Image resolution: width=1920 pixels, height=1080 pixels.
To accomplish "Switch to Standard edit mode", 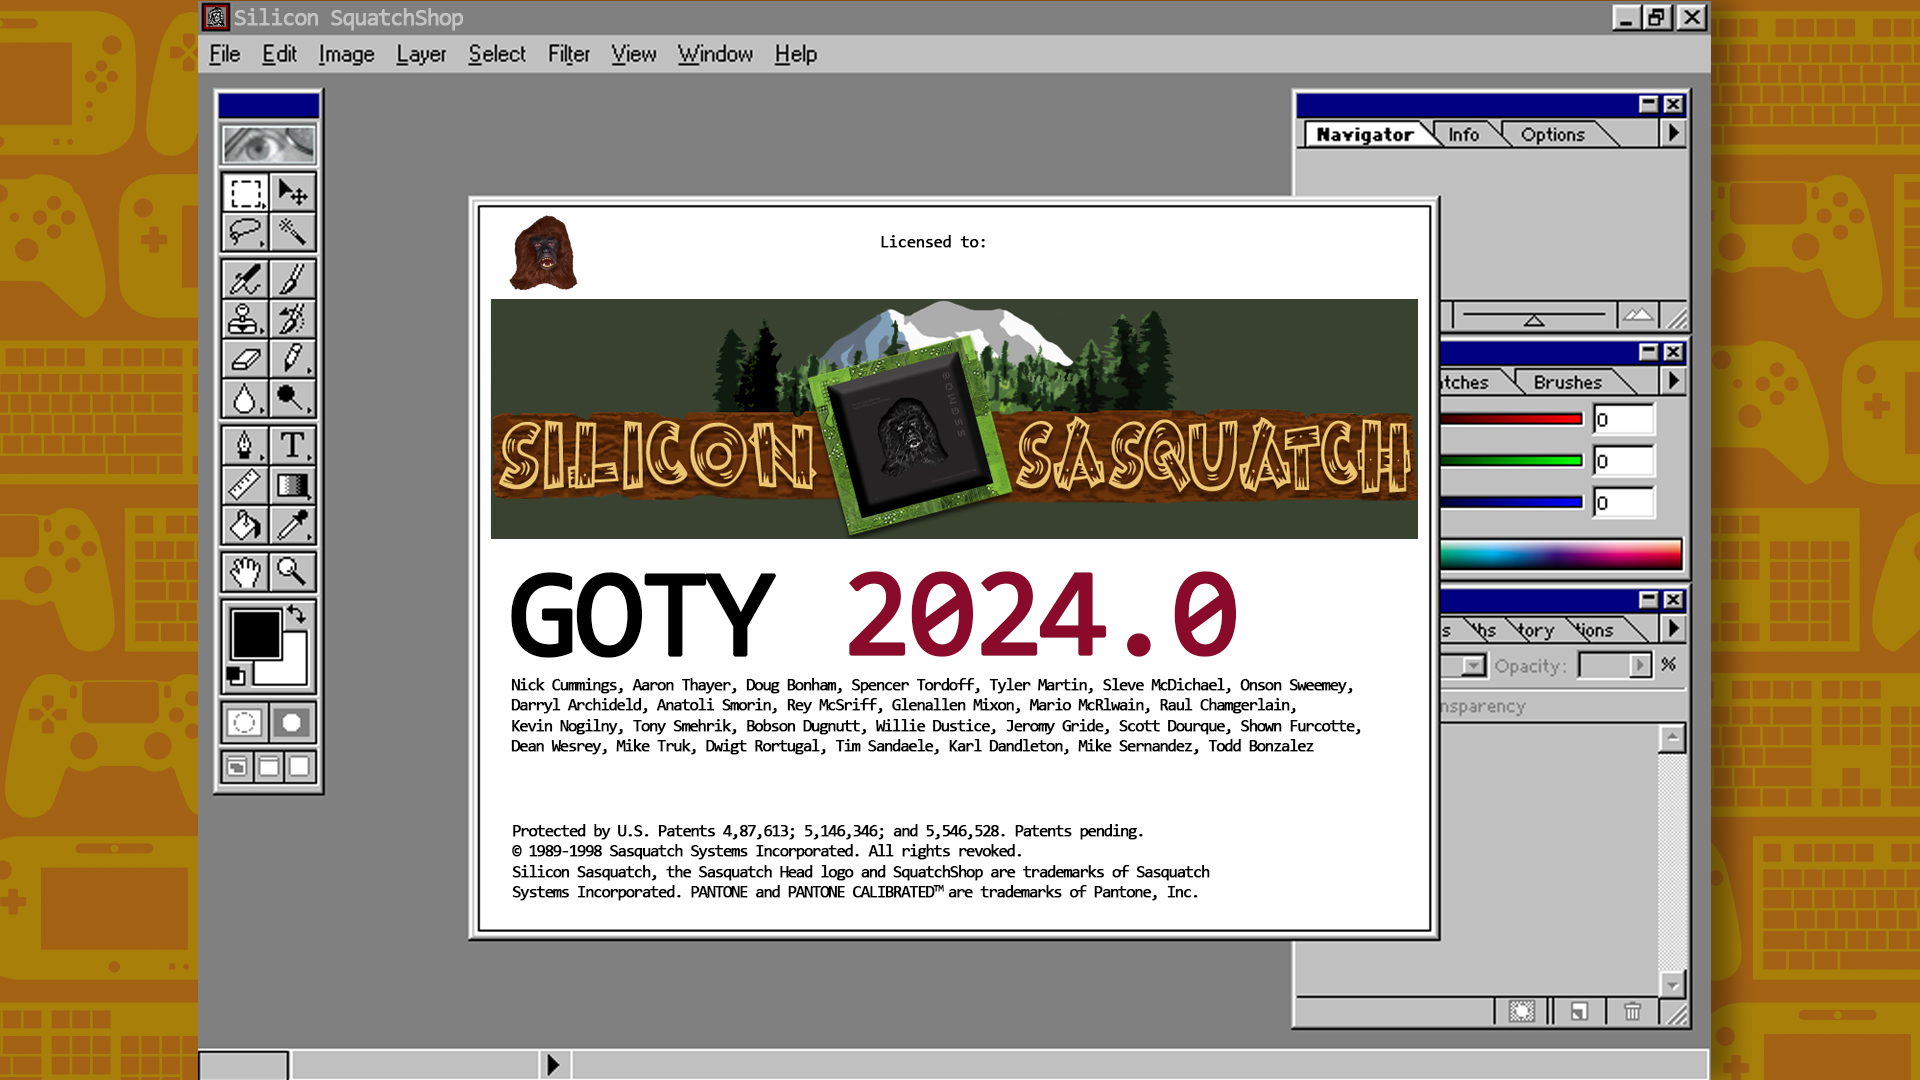I will 245,722.
